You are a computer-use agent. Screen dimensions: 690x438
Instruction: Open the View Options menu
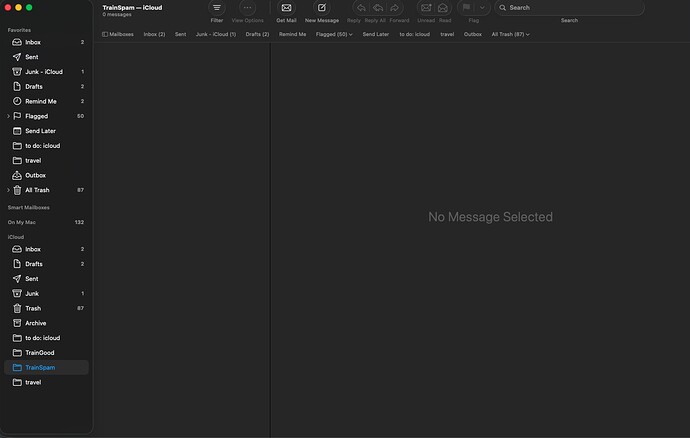point(247,8)
